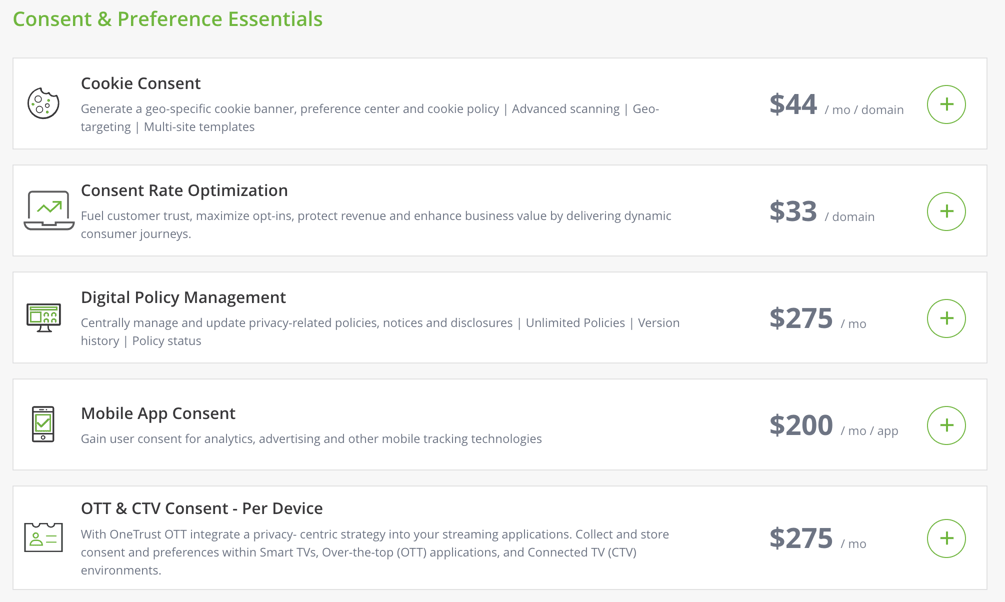Add Mobile App Consent with its plus button
1005x602 pixels.
pyautogui.click(x=946, y=425)
